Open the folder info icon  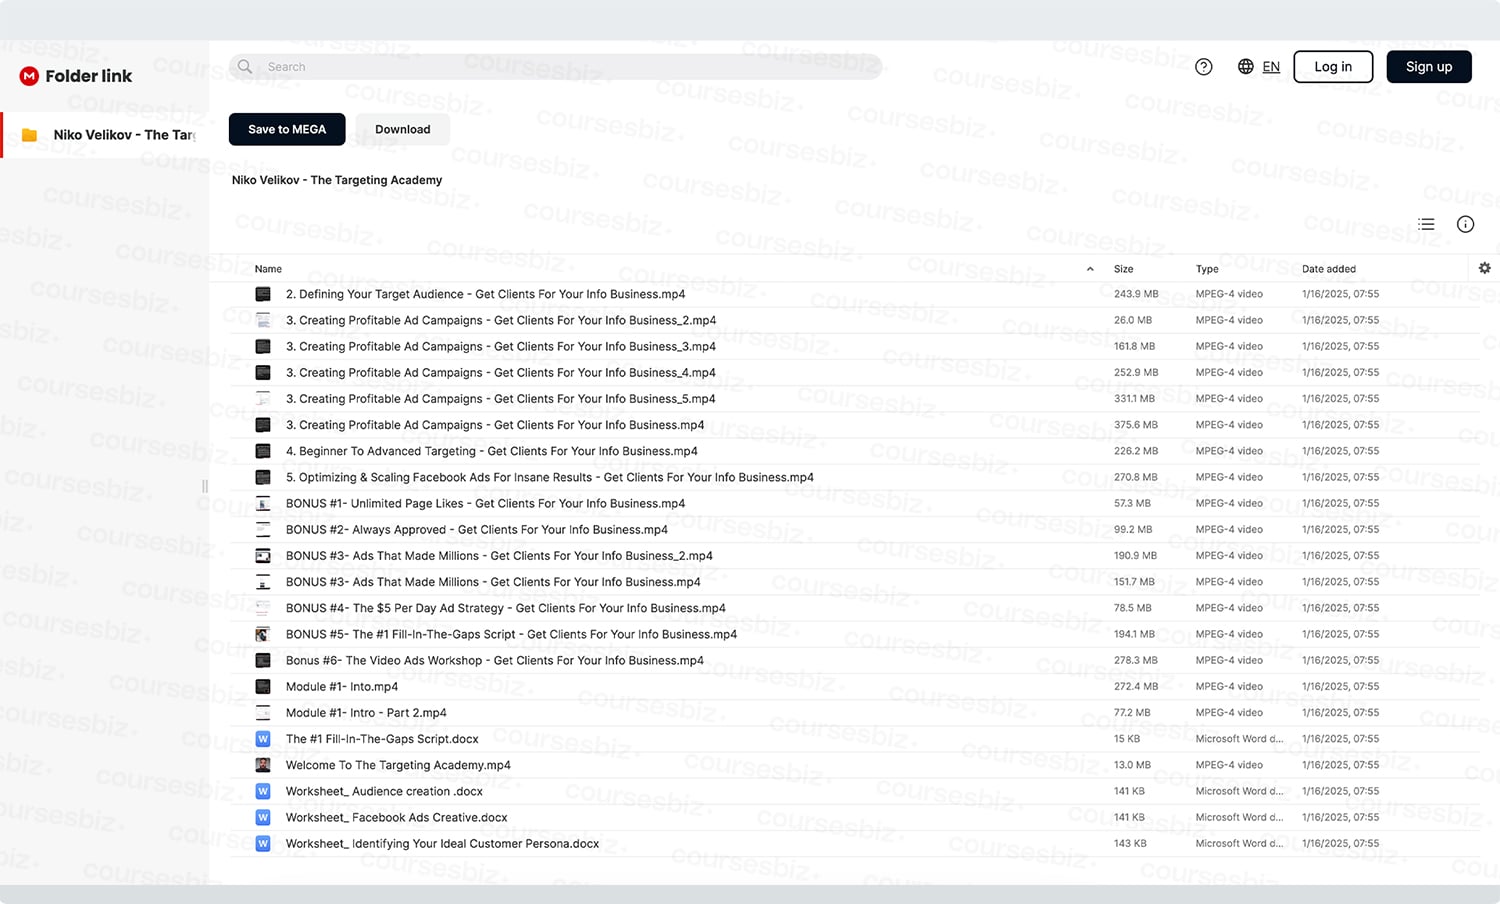click(x=1465, y=224)
